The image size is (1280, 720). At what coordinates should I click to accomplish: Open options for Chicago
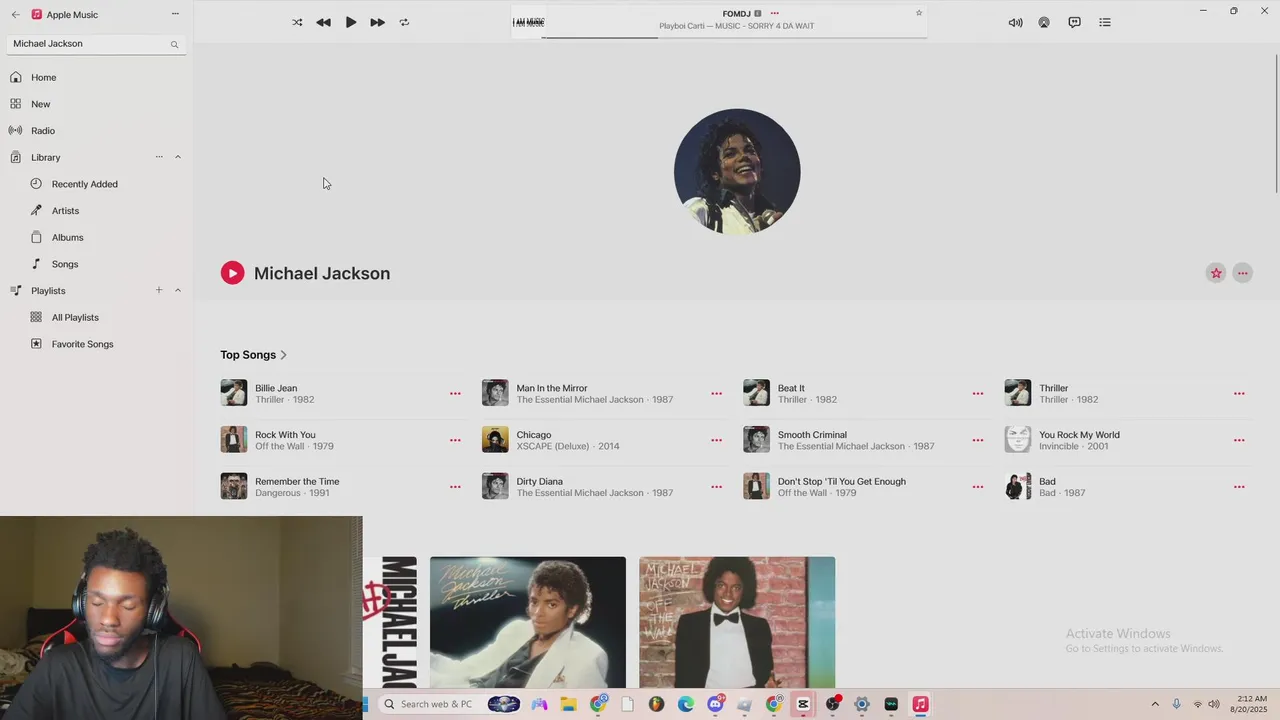coord(716,440)
